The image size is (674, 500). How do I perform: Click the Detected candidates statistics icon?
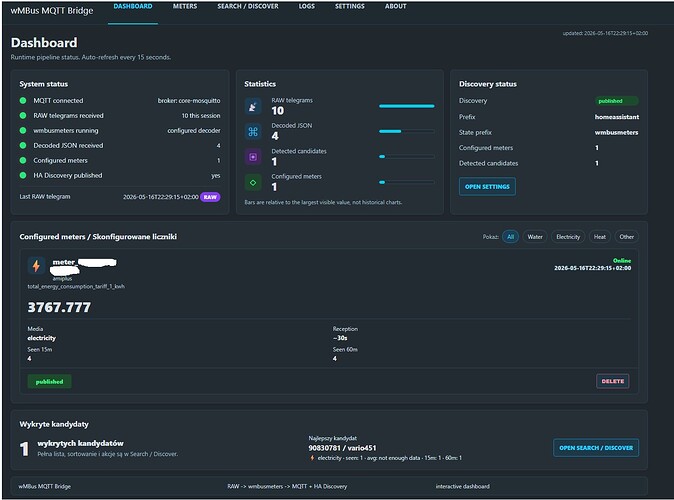tap(253, 157)
